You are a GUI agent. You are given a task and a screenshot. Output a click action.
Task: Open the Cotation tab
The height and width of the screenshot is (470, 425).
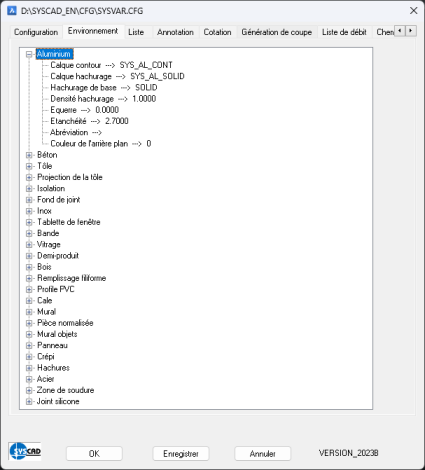click(x=217, y=32)
